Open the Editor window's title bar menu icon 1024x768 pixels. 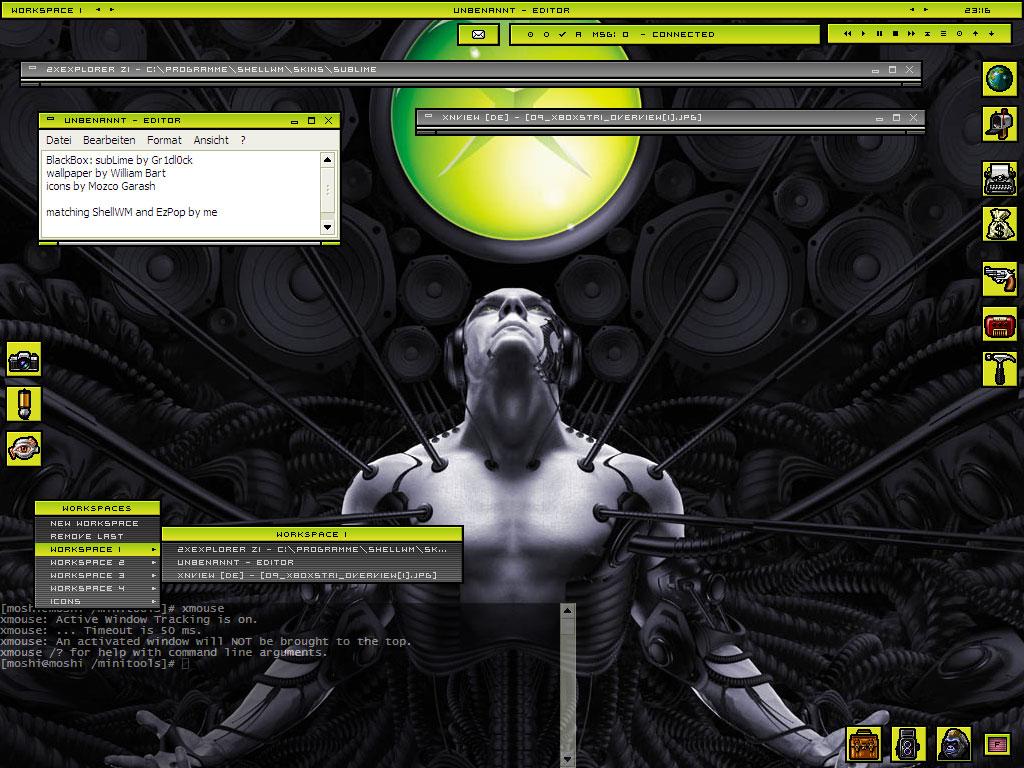51,120
